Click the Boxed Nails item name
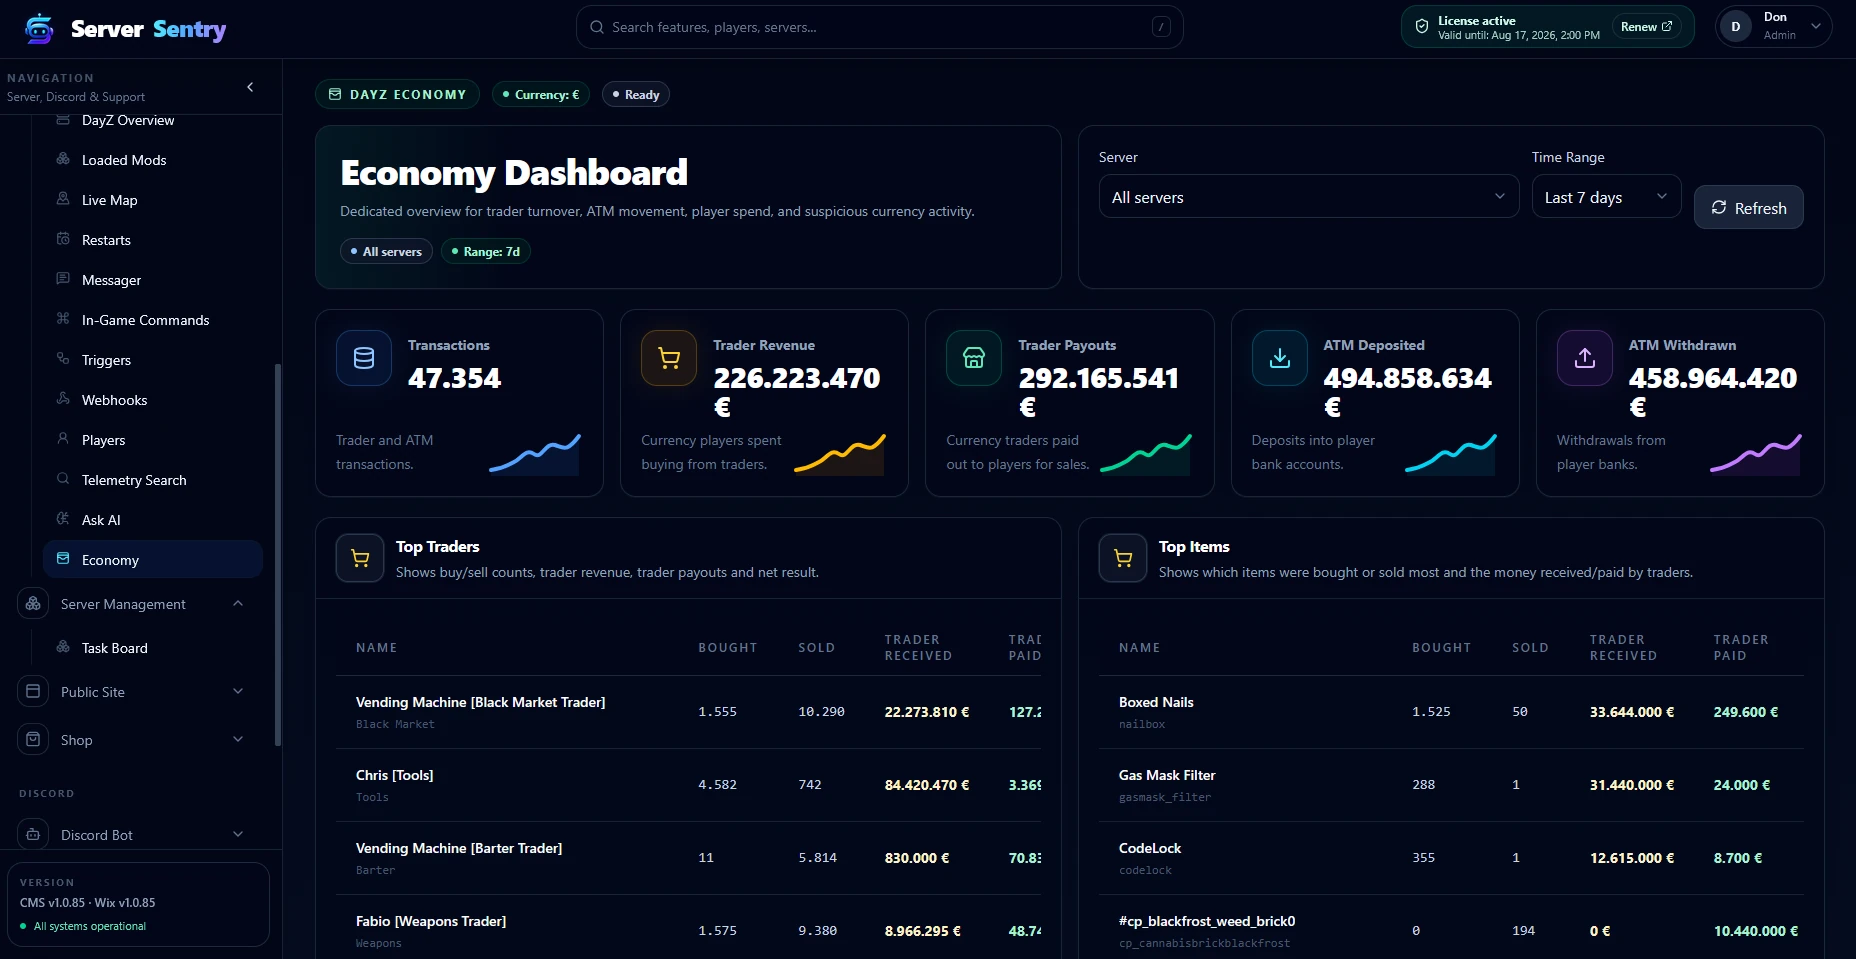 (1156, 702)
